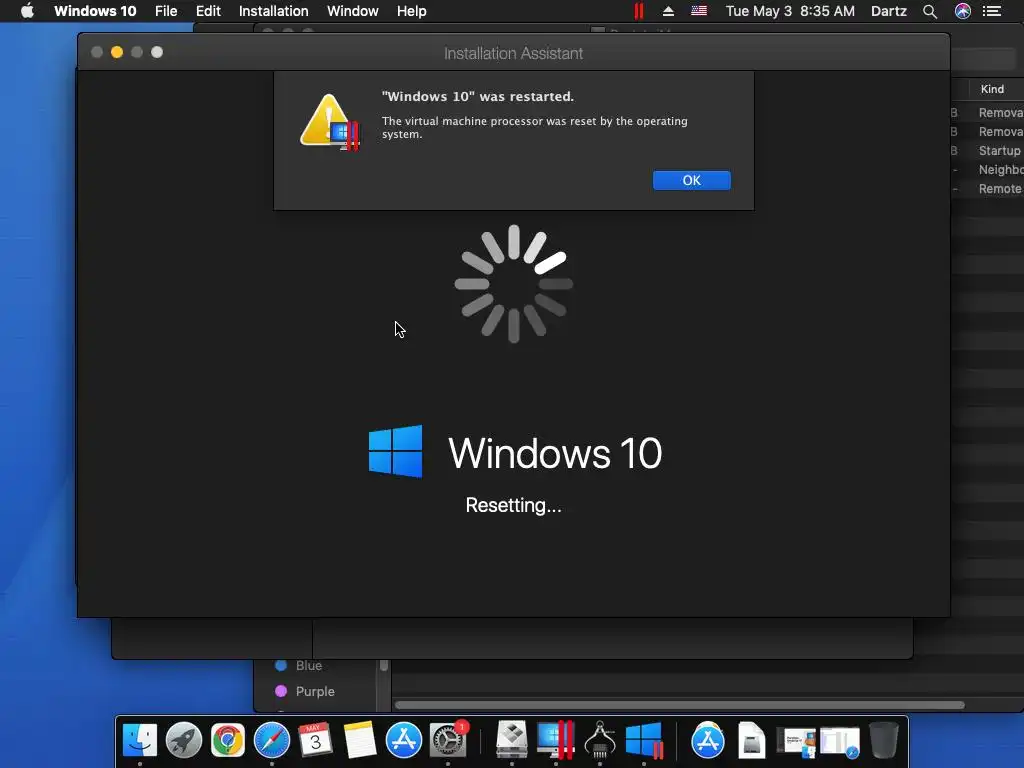
Task: Launch Safari from the Dock
Action: click(x=272, y=740)
